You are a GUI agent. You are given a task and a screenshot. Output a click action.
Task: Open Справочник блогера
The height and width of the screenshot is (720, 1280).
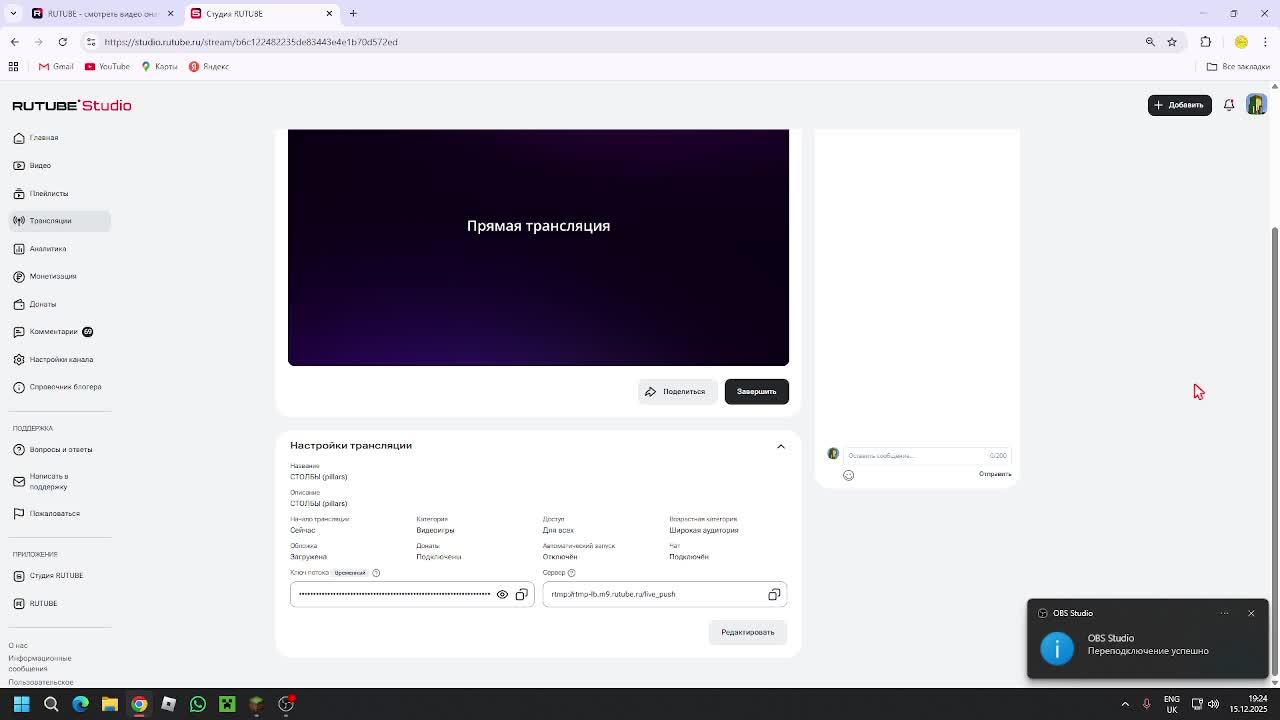pyautogui.click(x=57, y=387)
